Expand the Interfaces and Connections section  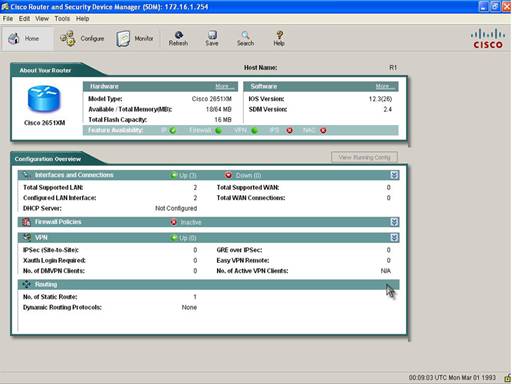[x=394, y=175]
